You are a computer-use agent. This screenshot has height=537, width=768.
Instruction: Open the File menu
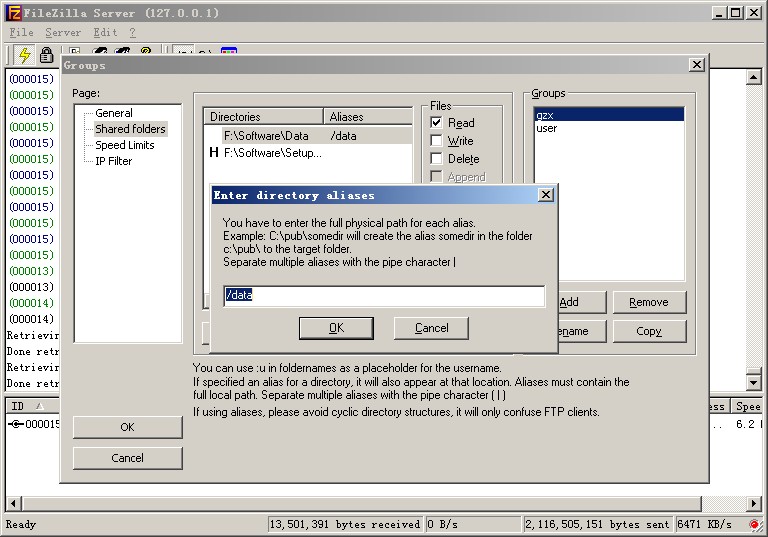click(22, 32)
